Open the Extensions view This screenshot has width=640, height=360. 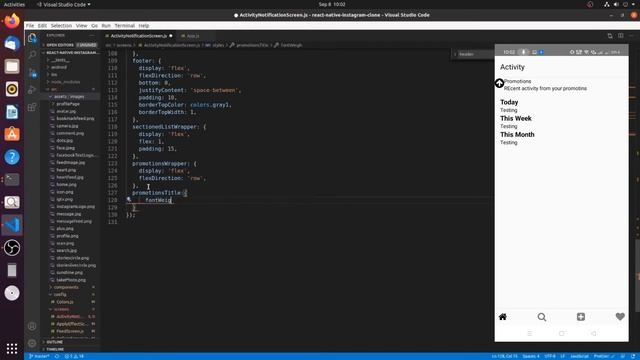[x=32, y=107]
